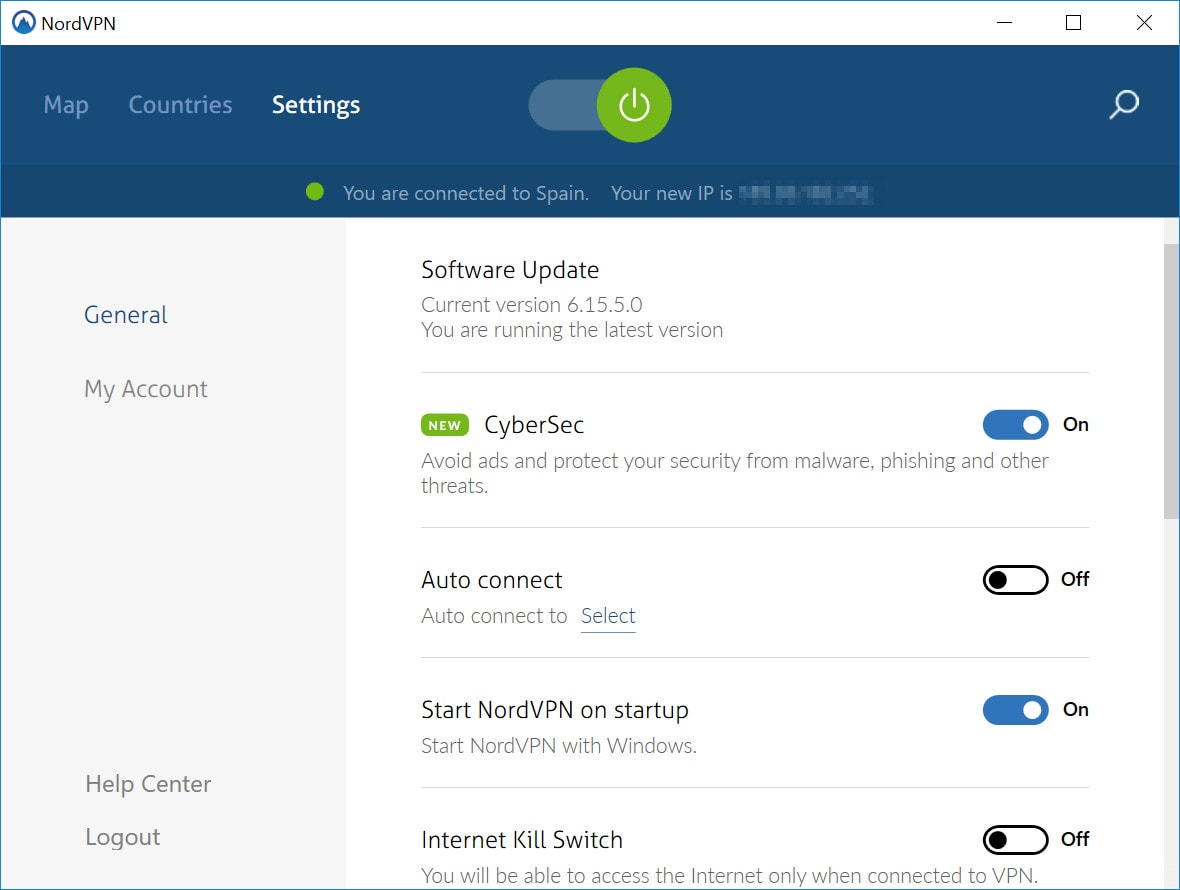Toggle the green power connection switch
This screenshot has height=890, width=1180.
click(600, 105)
